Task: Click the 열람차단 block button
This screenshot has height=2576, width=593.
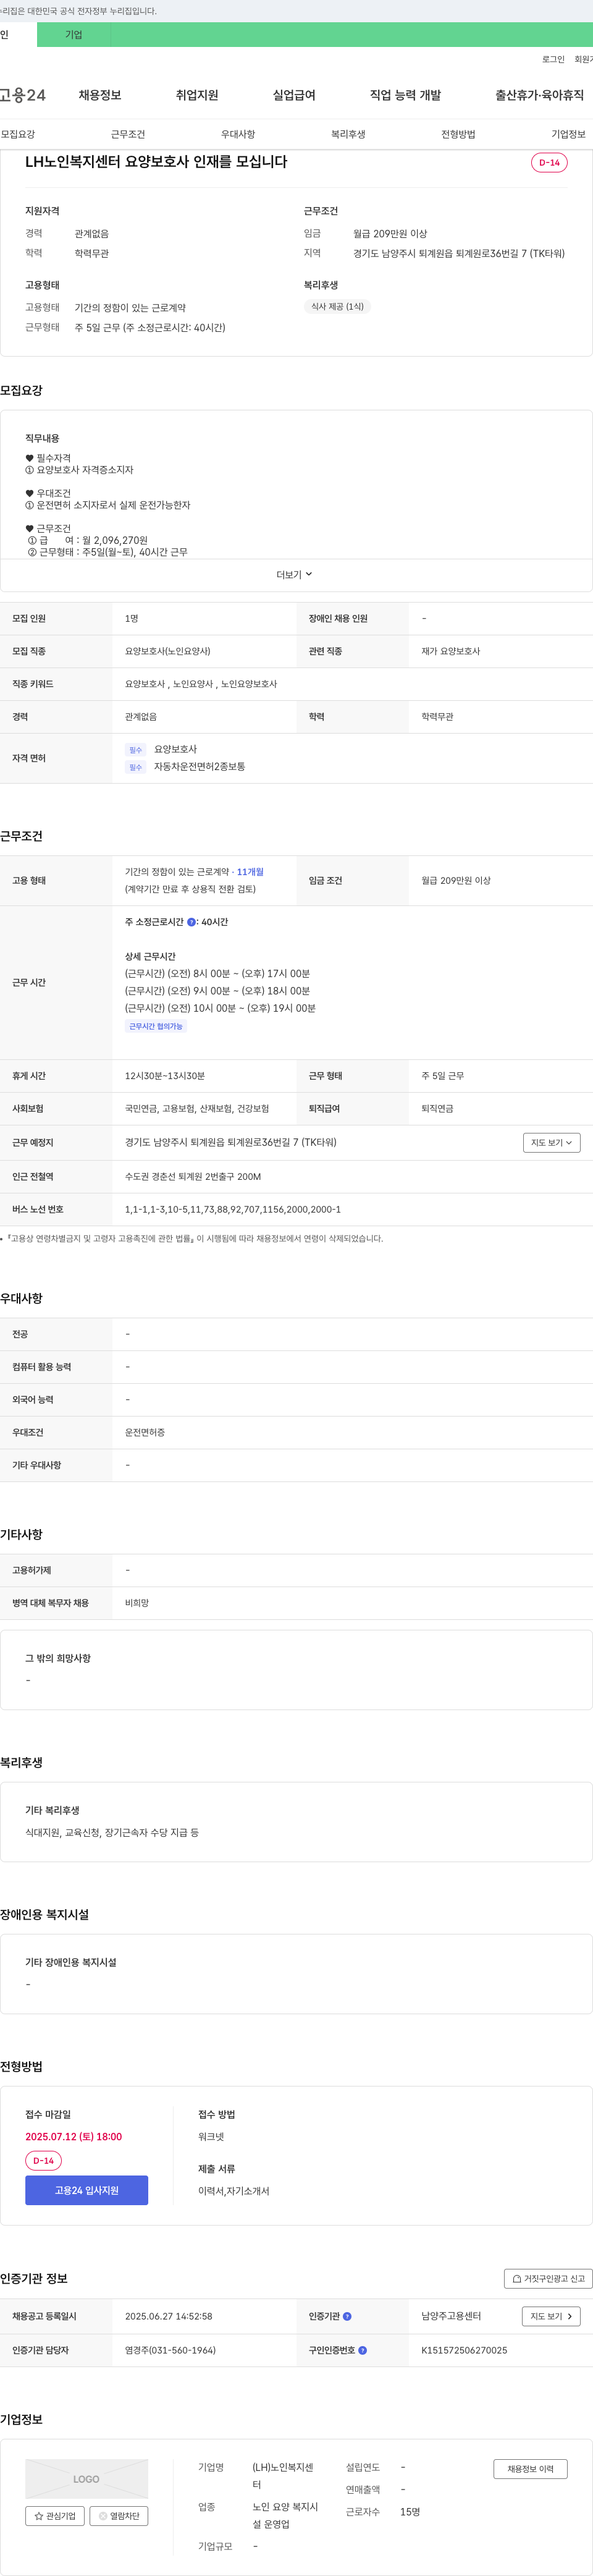Action: pyautogui.click(x=119, y=2516)
